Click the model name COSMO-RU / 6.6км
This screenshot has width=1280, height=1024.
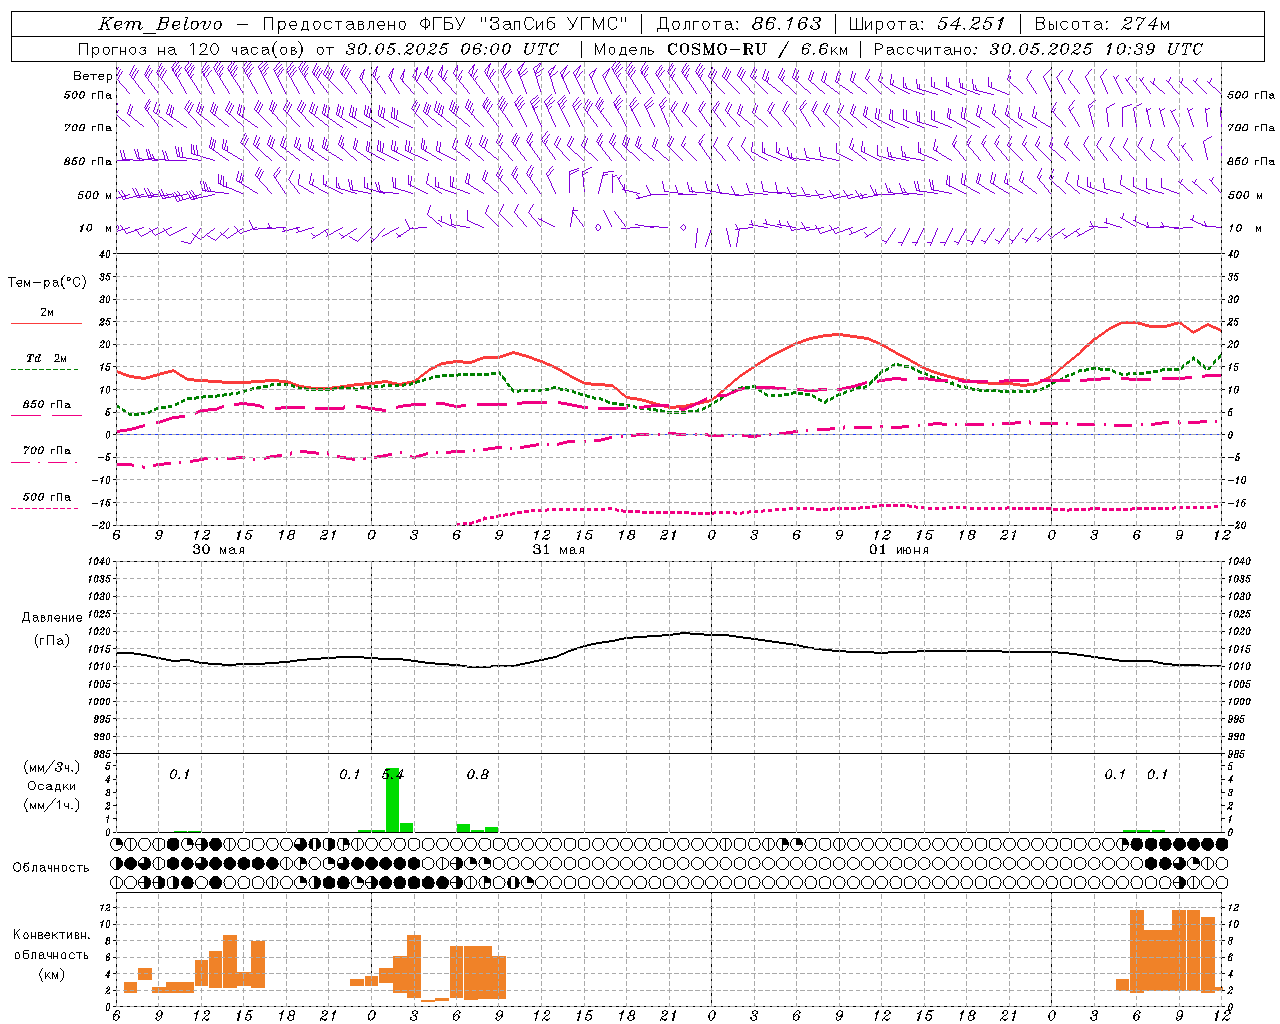click(x=757, y=49)
